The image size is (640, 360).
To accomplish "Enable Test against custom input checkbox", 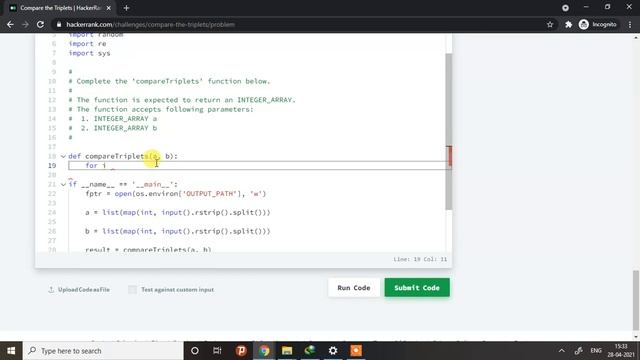I will (x=132, y=289).
